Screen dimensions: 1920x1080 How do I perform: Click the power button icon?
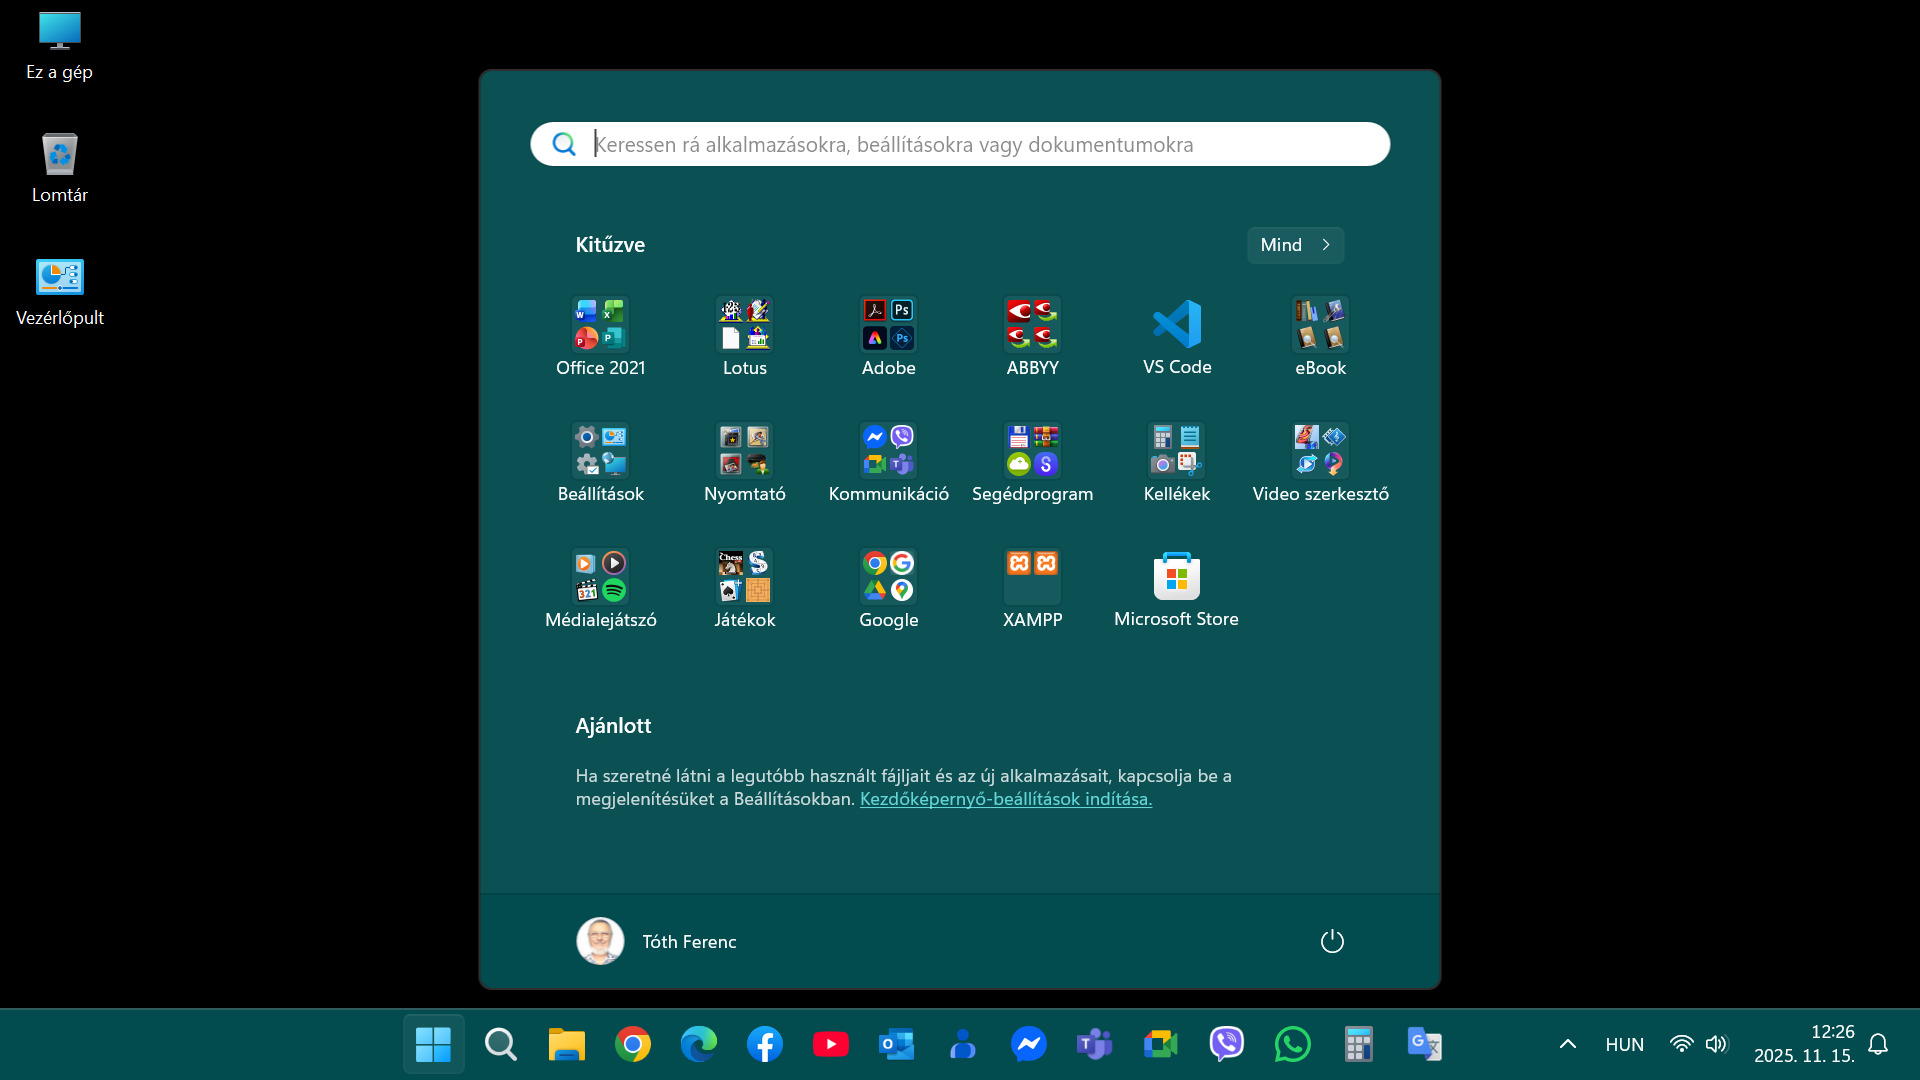[x=1332, y=941]
